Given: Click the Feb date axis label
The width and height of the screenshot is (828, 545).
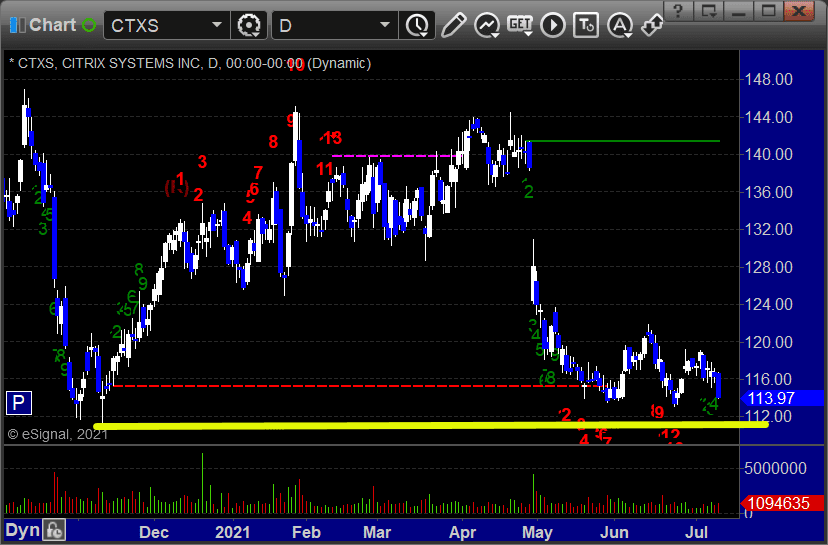Looking at the screenshot, I should pyautogui.click(x=306, y=532).
